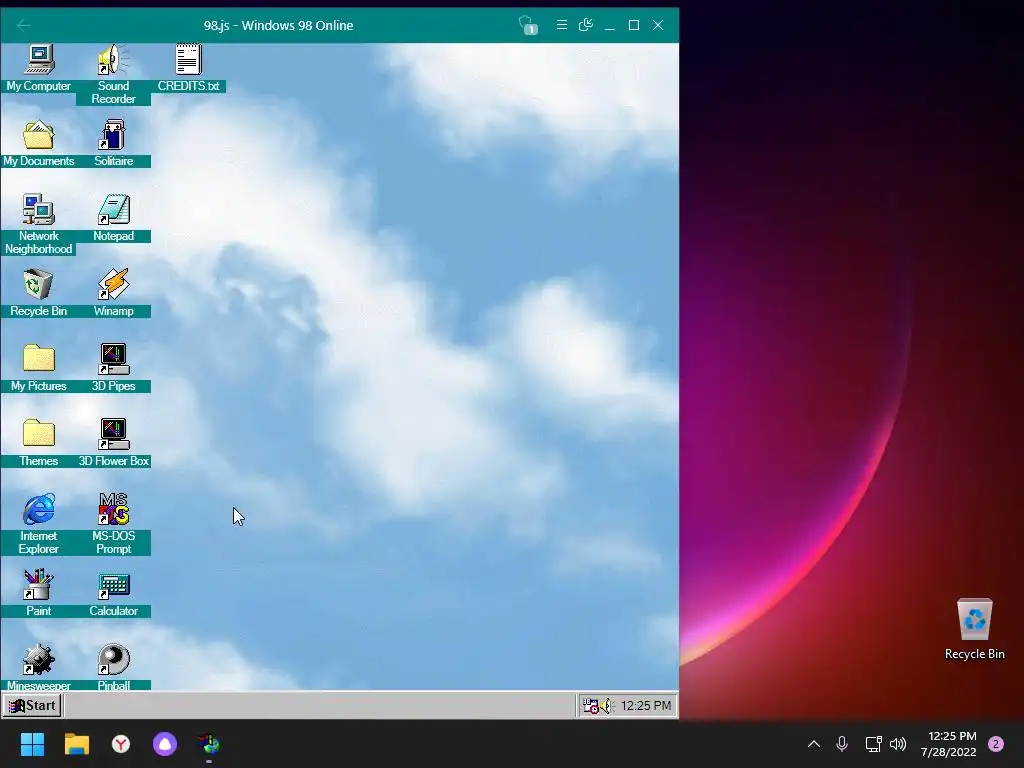Image resolution: width=1024 pixels, height=768 pixels.
Task: Select the Windows 11 Recycle Bin
Action: (x=974, y=629)
